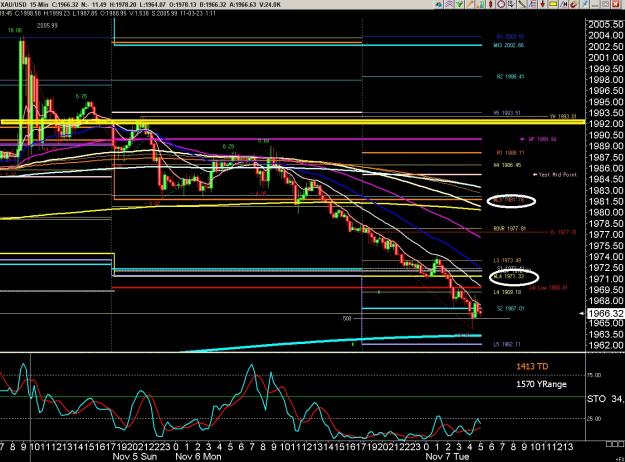Click the 2005.50 price axis label
The image size is (625, 462).
605,24
